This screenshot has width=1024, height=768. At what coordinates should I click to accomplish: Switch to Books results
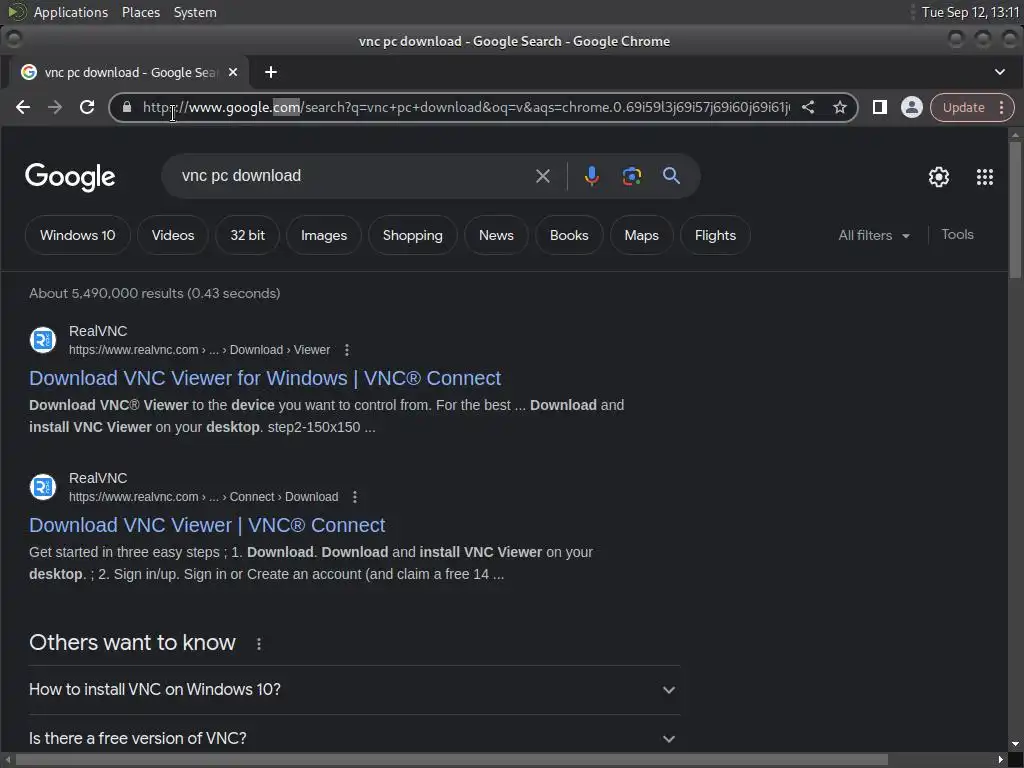569,235
